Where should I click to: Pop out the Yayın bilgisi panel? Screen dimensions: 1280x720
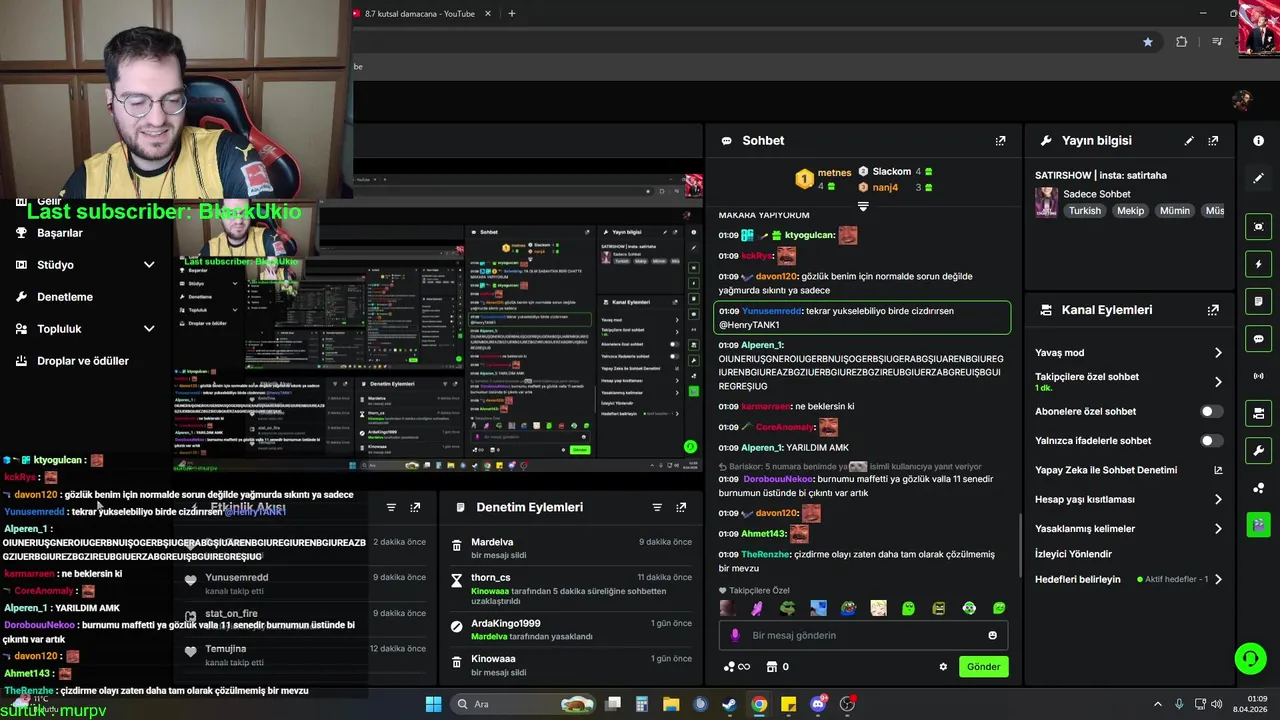(x=1213, y=141)
